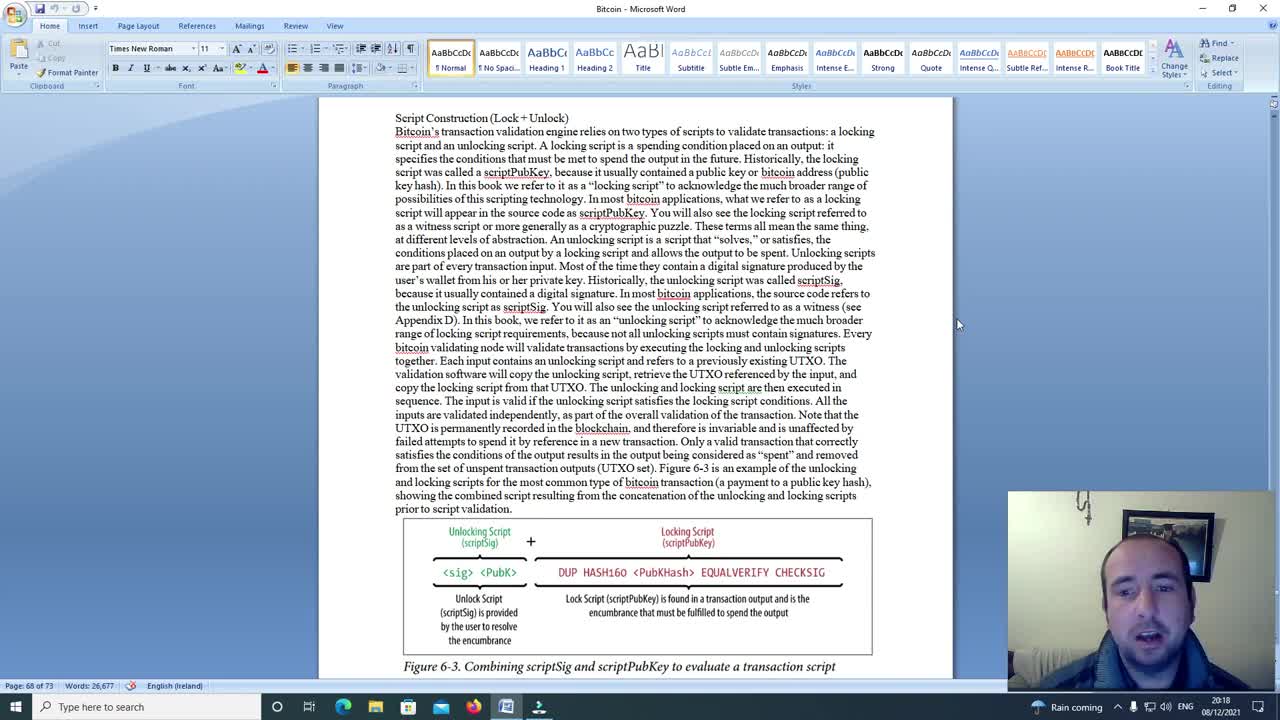The width and height of the screenshot is (1280, 720).
Task: Click the Replace button
Action: click(1220, 58)
